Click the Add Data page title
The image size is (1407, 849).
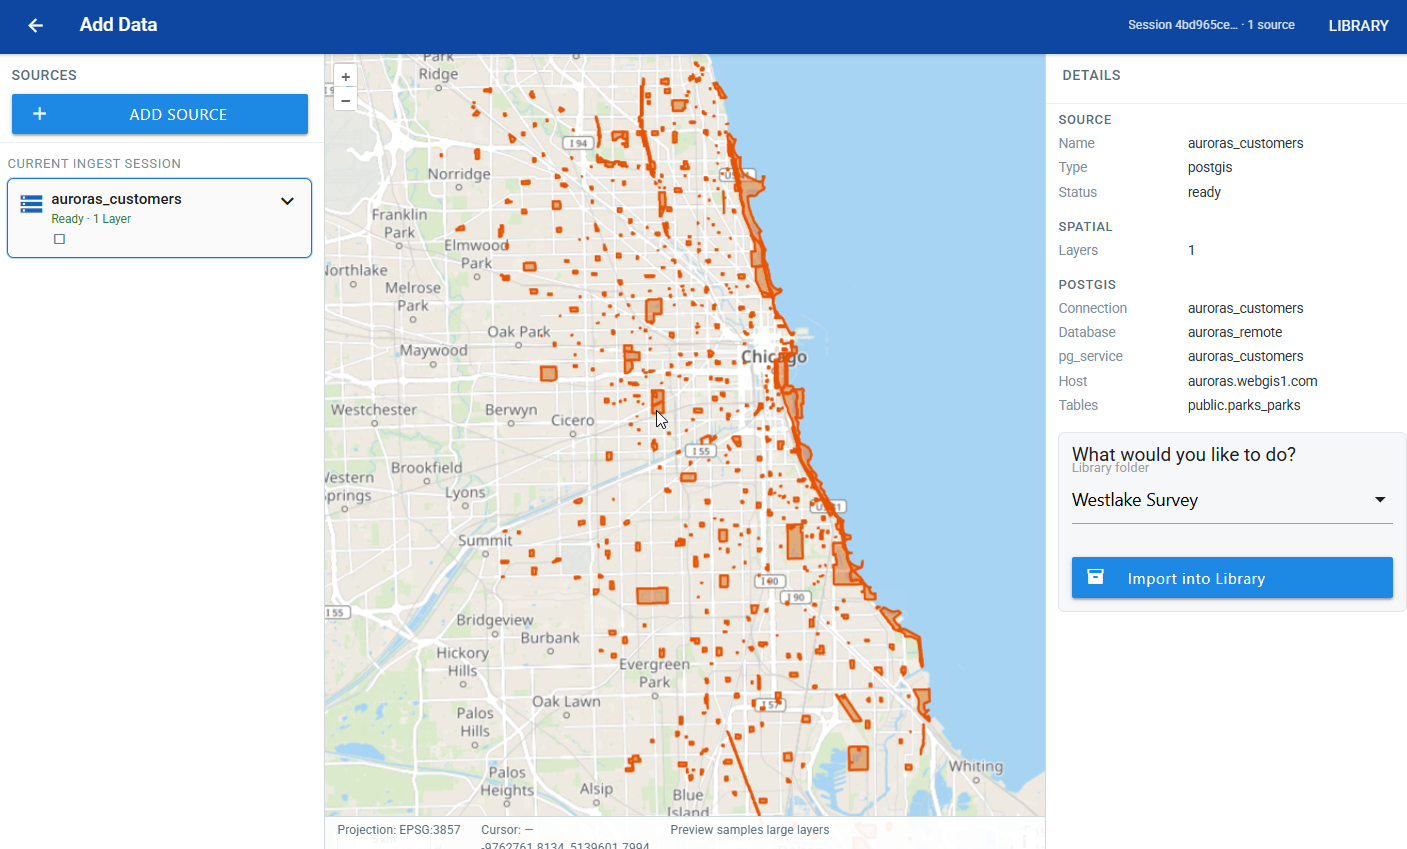coord(118,25)
